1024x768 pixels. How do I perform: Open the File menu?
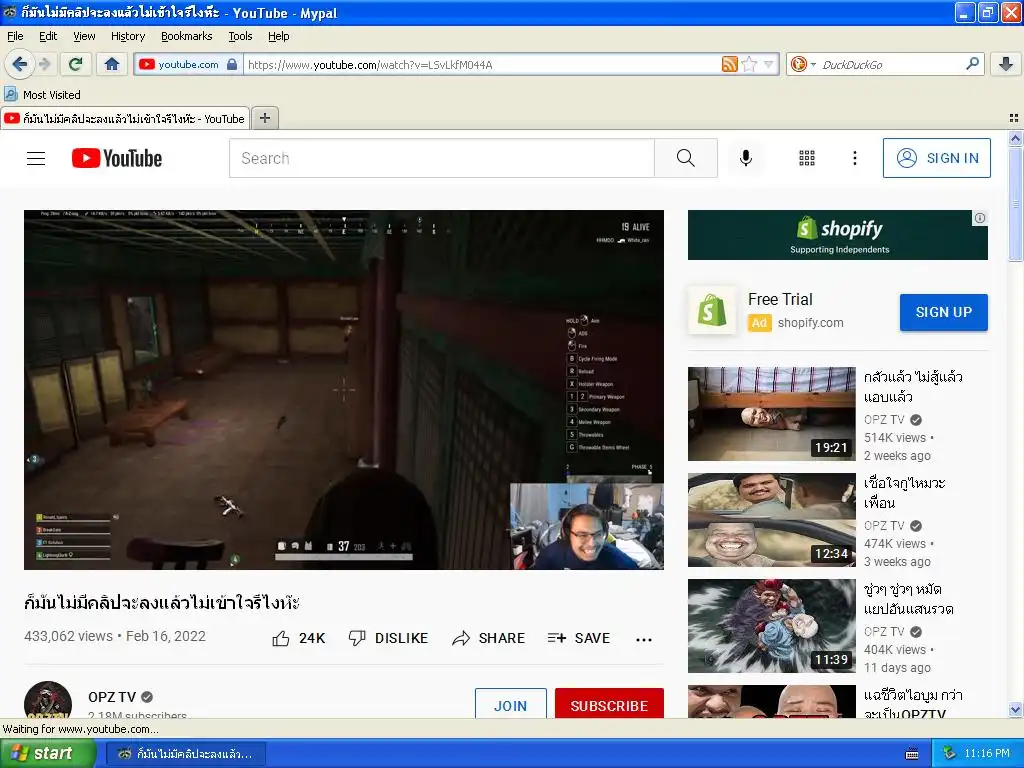pos(15,36)
